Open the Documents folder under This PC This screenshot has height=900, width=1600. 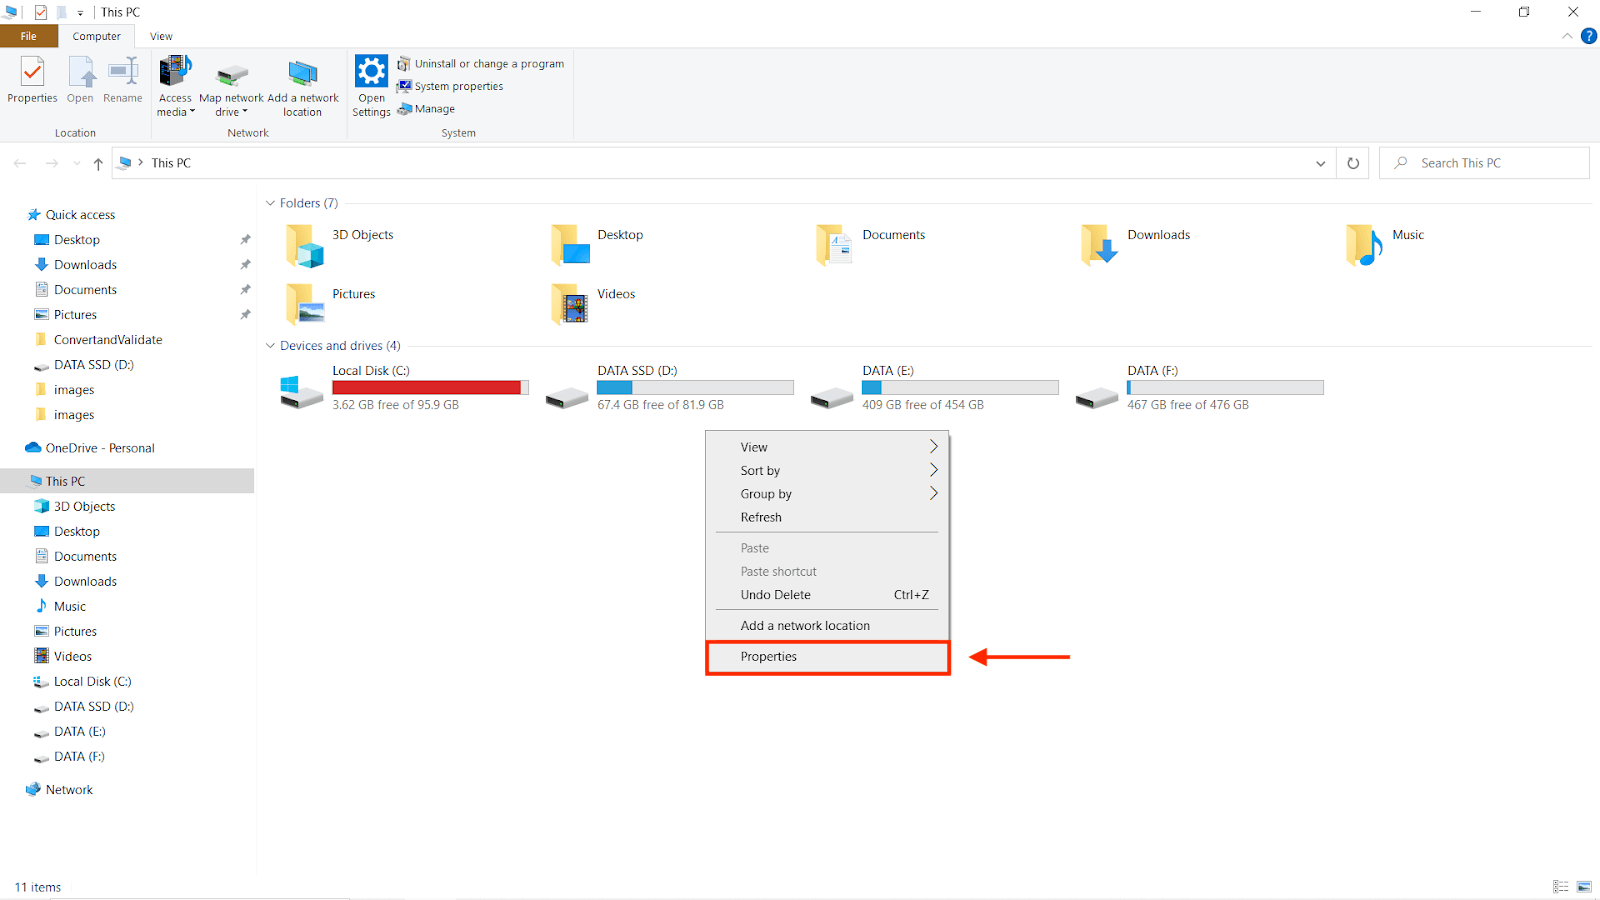coord(82,556)
